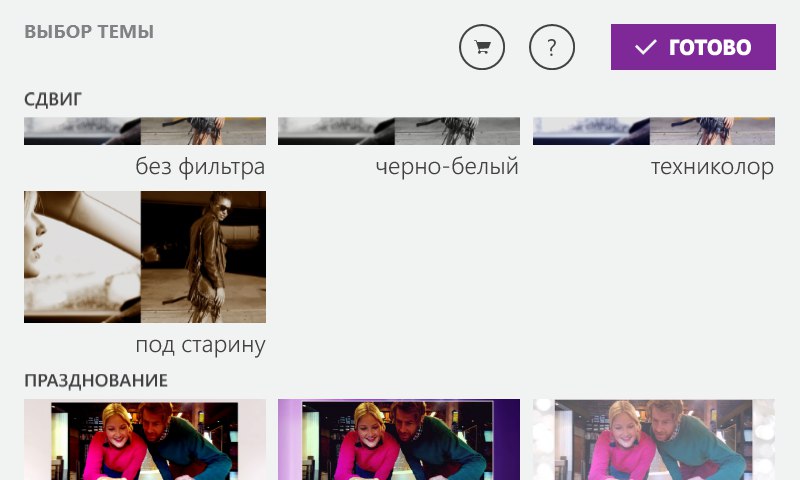Select the 'без фильтра' theme thumbnail
800x480 pixels.
(x=145, y=131)
